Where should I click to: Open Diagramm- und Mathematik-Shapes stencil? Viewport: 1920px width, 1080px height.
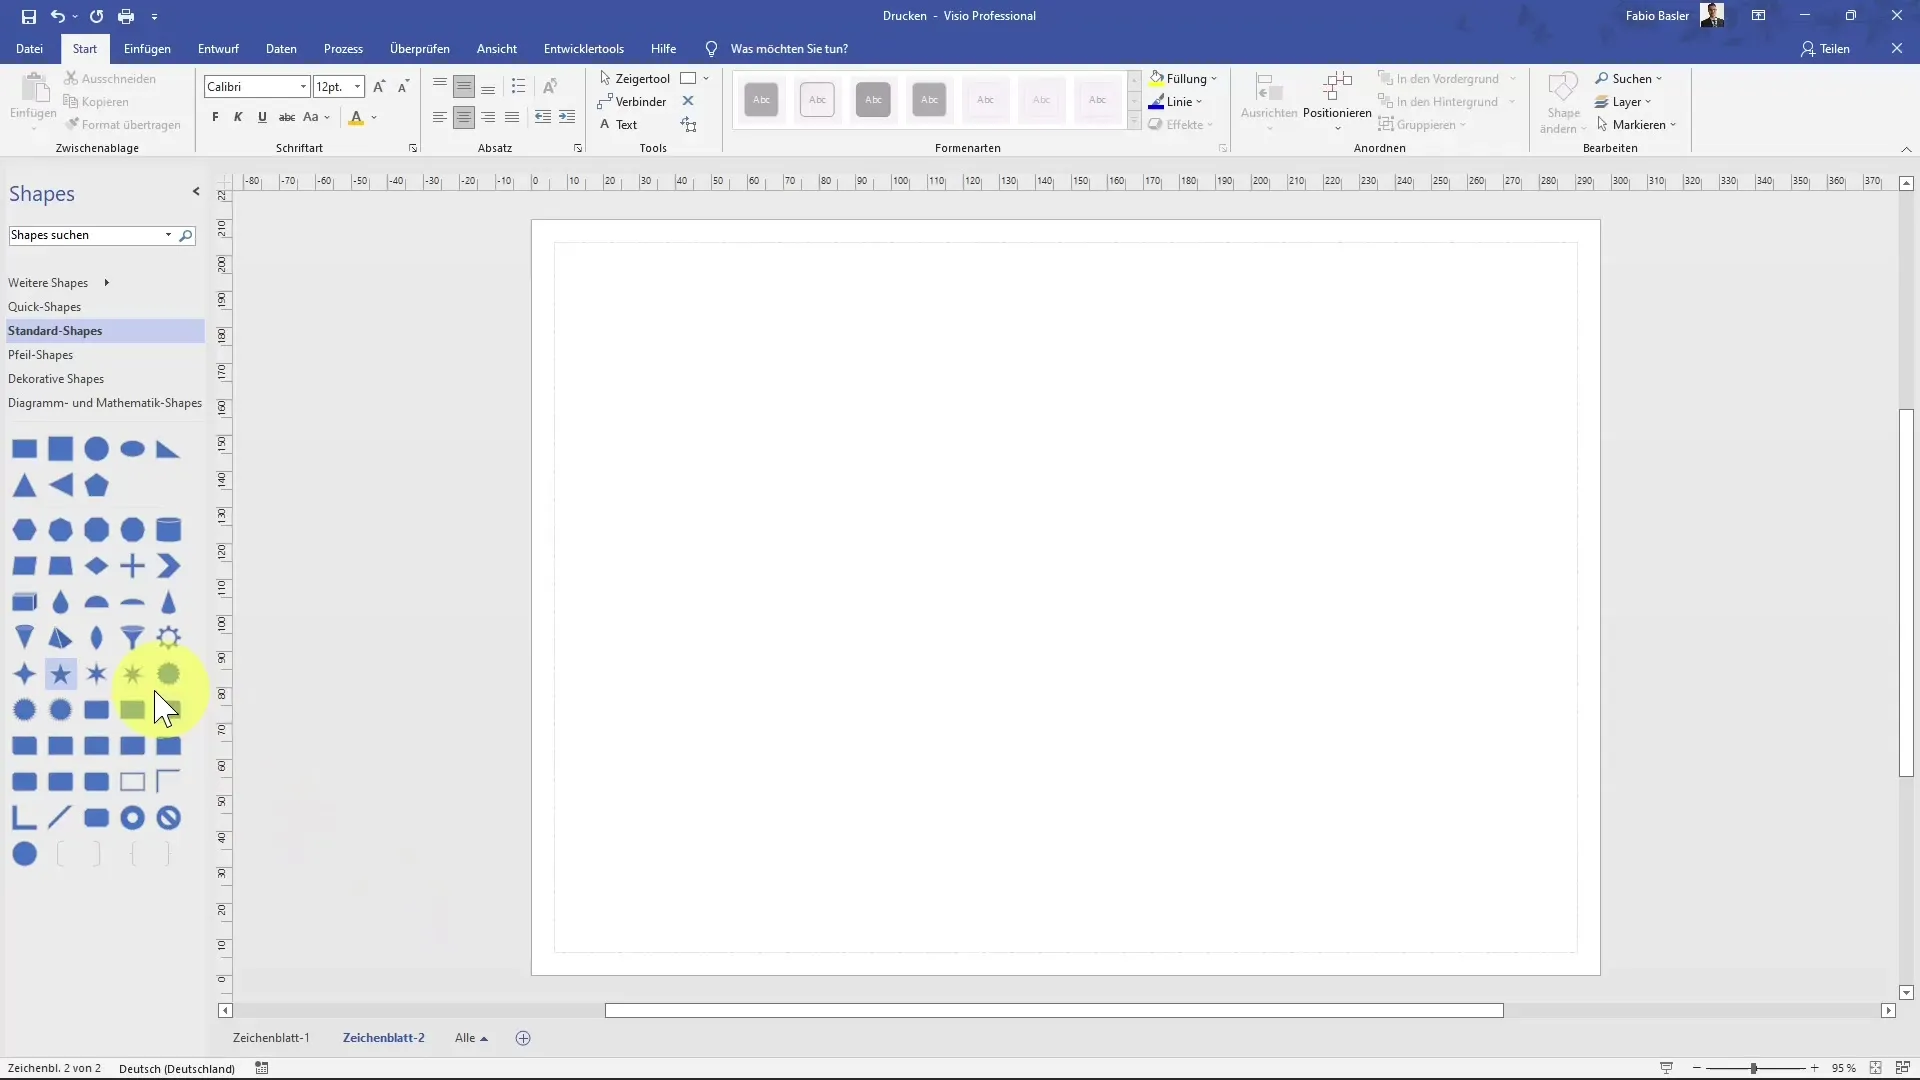(105, 403)
